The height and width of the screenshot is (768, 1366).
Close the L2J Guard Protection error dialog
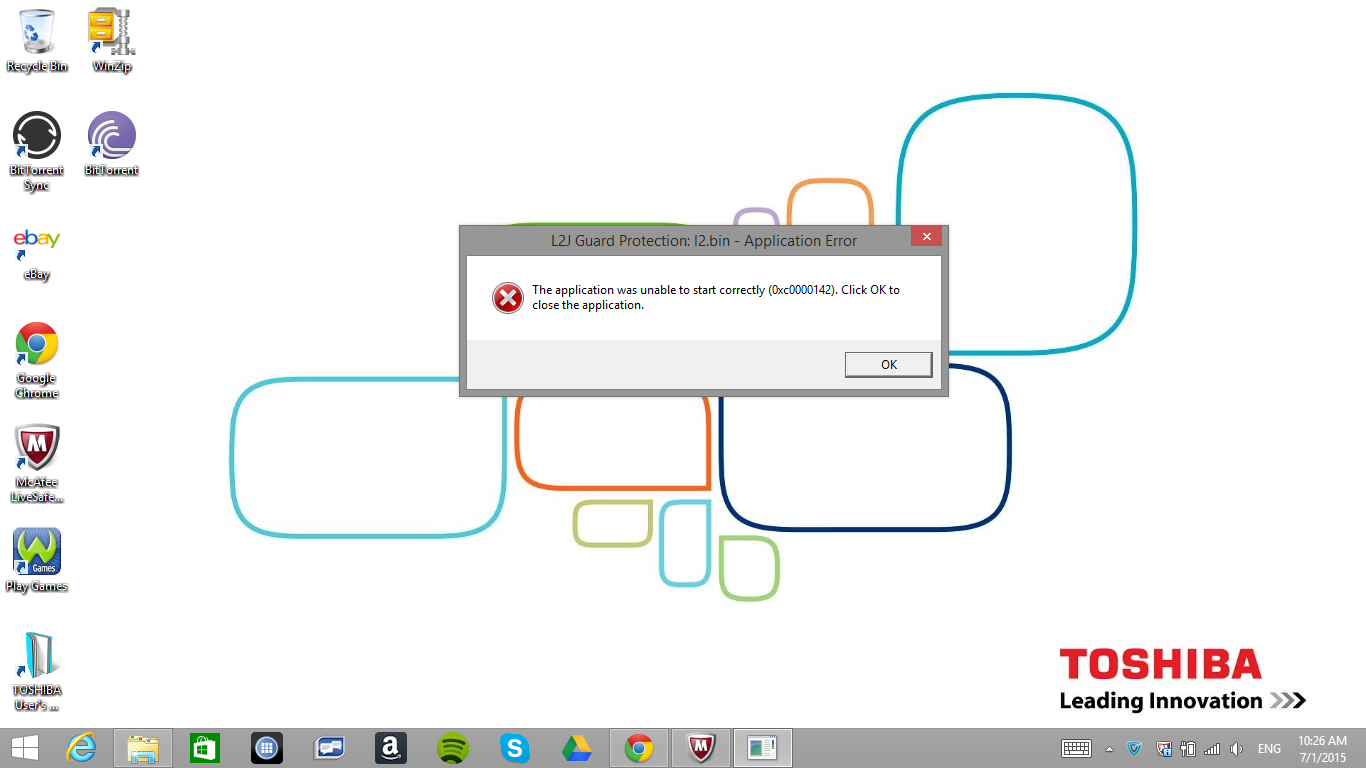pos(926,237)
